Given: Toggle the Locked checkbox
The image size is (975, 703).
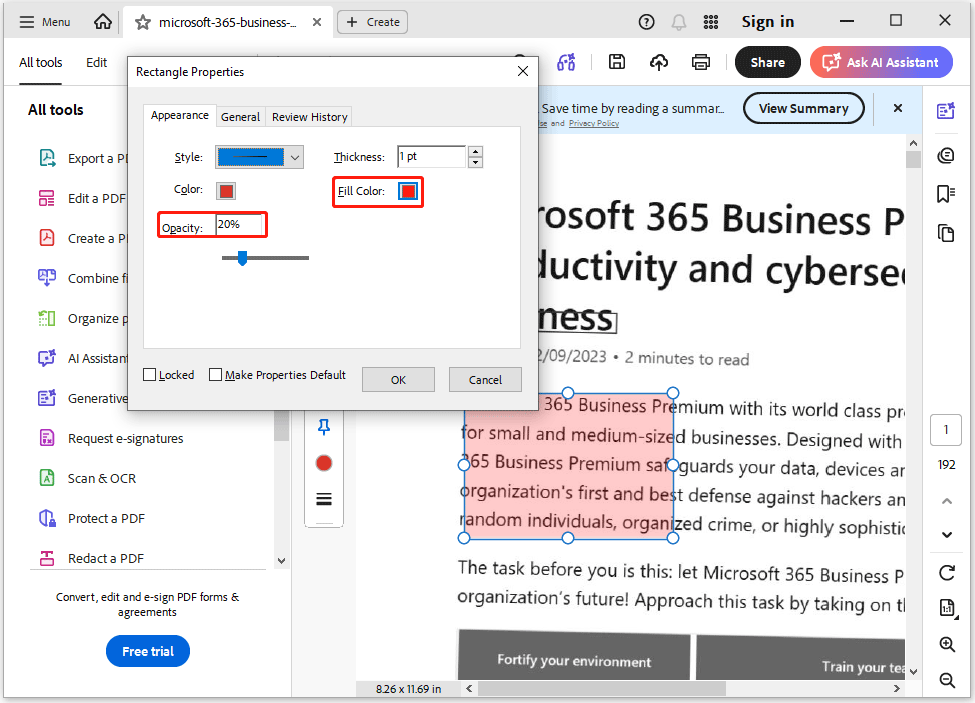Looking at the screenshot, I should click(149, 375).
